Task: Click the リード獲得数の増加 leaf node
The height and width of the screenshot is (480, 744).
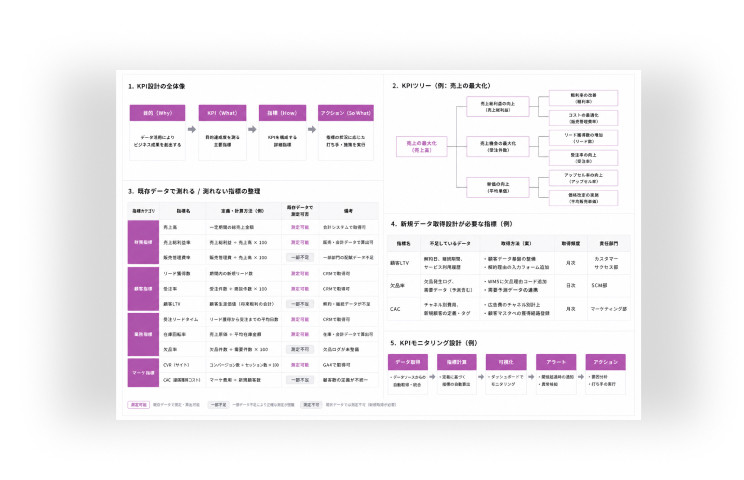Action: 584,138
